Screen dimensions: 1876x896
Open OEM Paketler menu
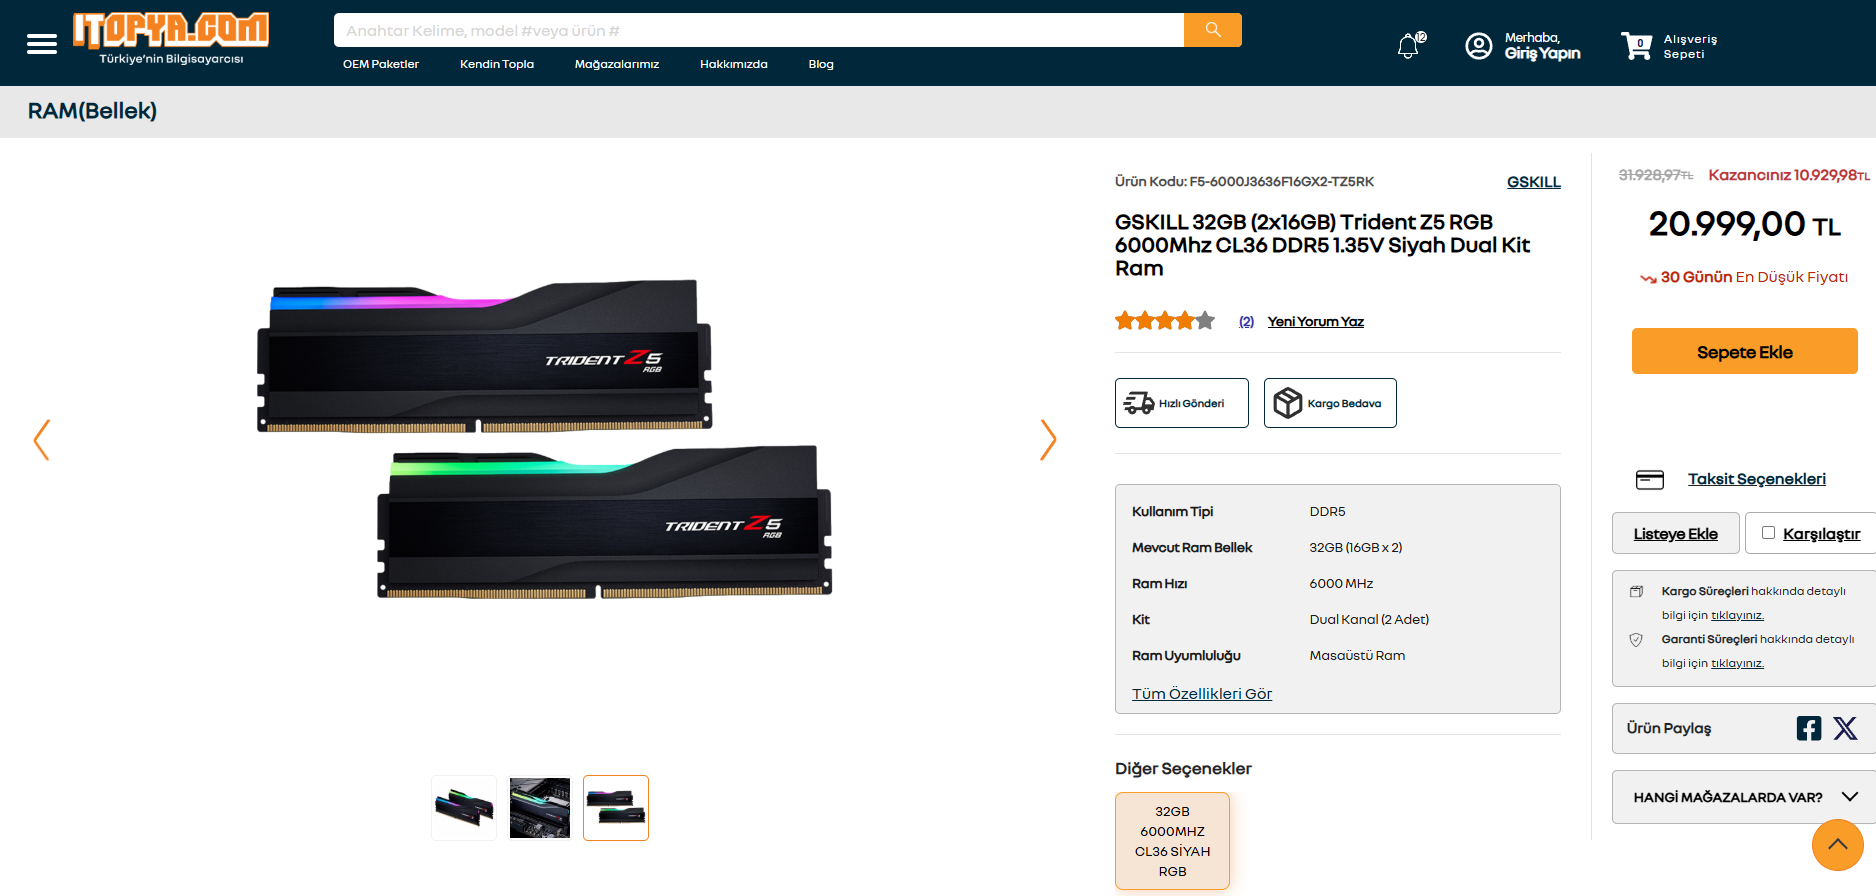[x=381, y=64]
